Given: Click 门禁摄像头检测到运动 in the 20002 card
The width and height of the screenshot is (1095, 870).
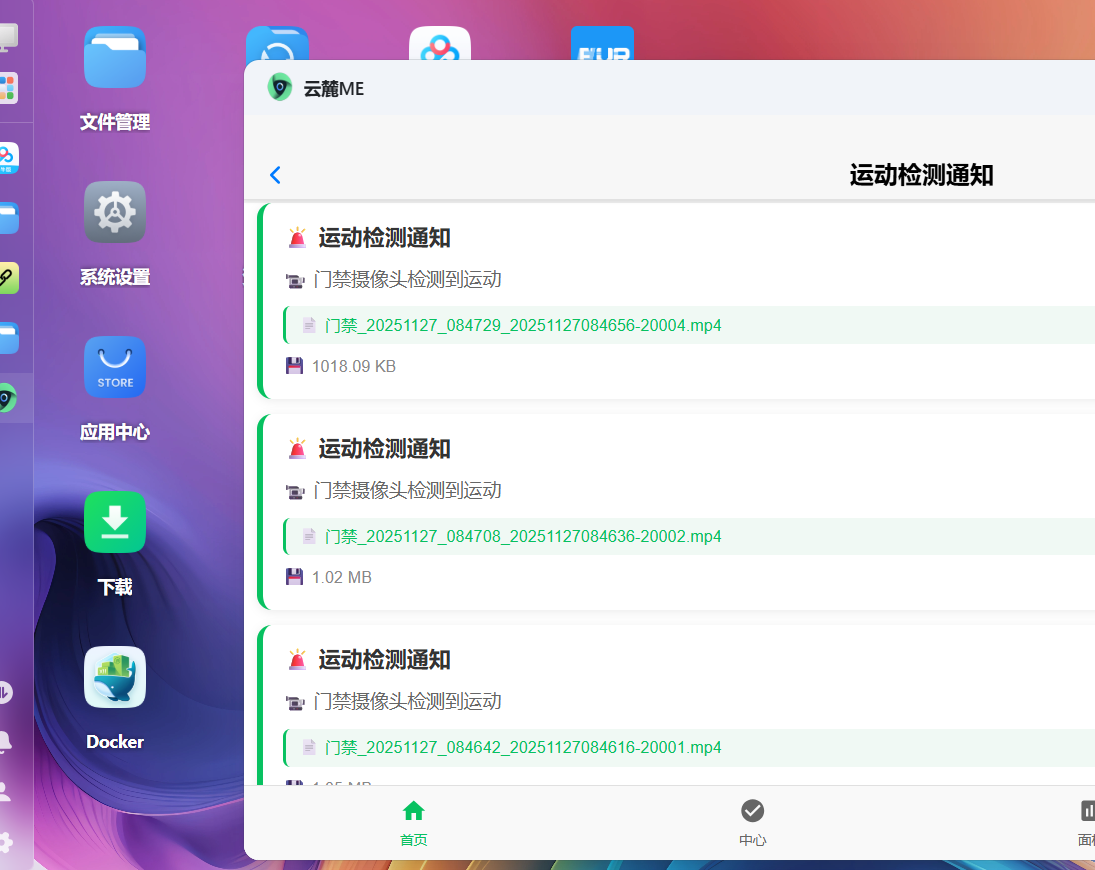Looking at the screenshot, I should 407,490.
